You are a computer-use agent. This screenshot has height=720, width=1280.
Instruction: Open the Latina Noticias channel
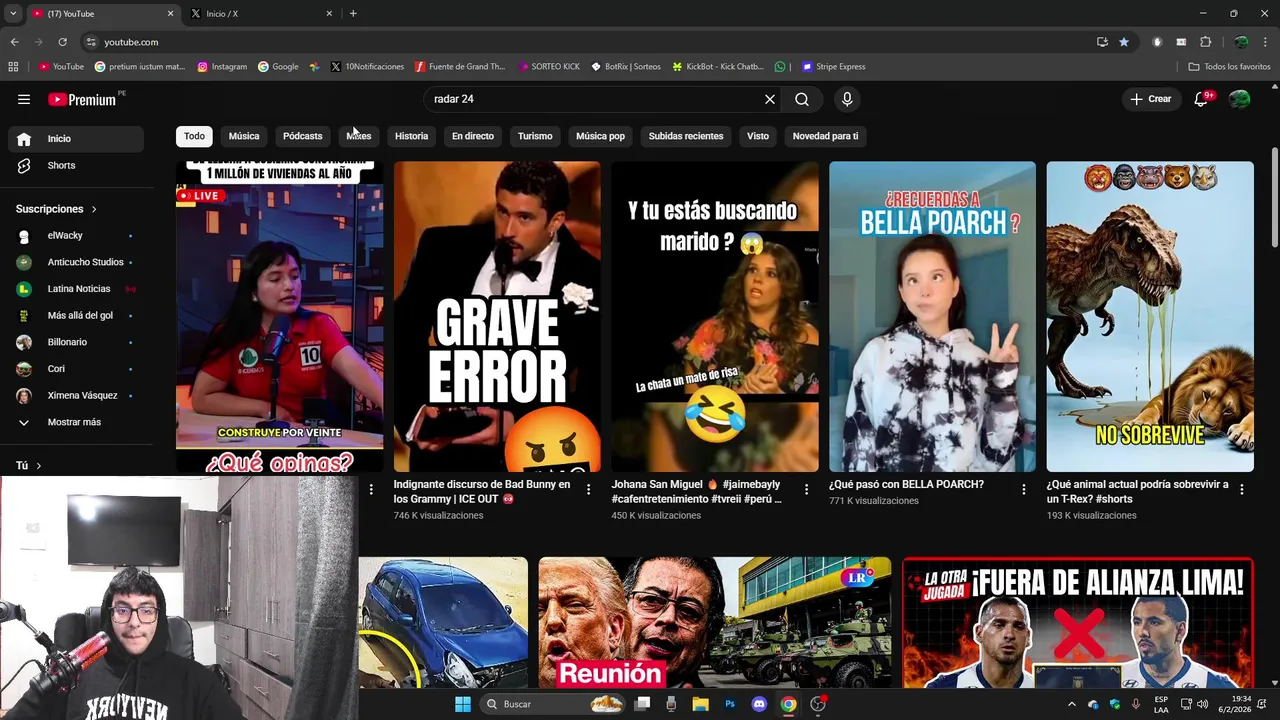coord(76,289)
